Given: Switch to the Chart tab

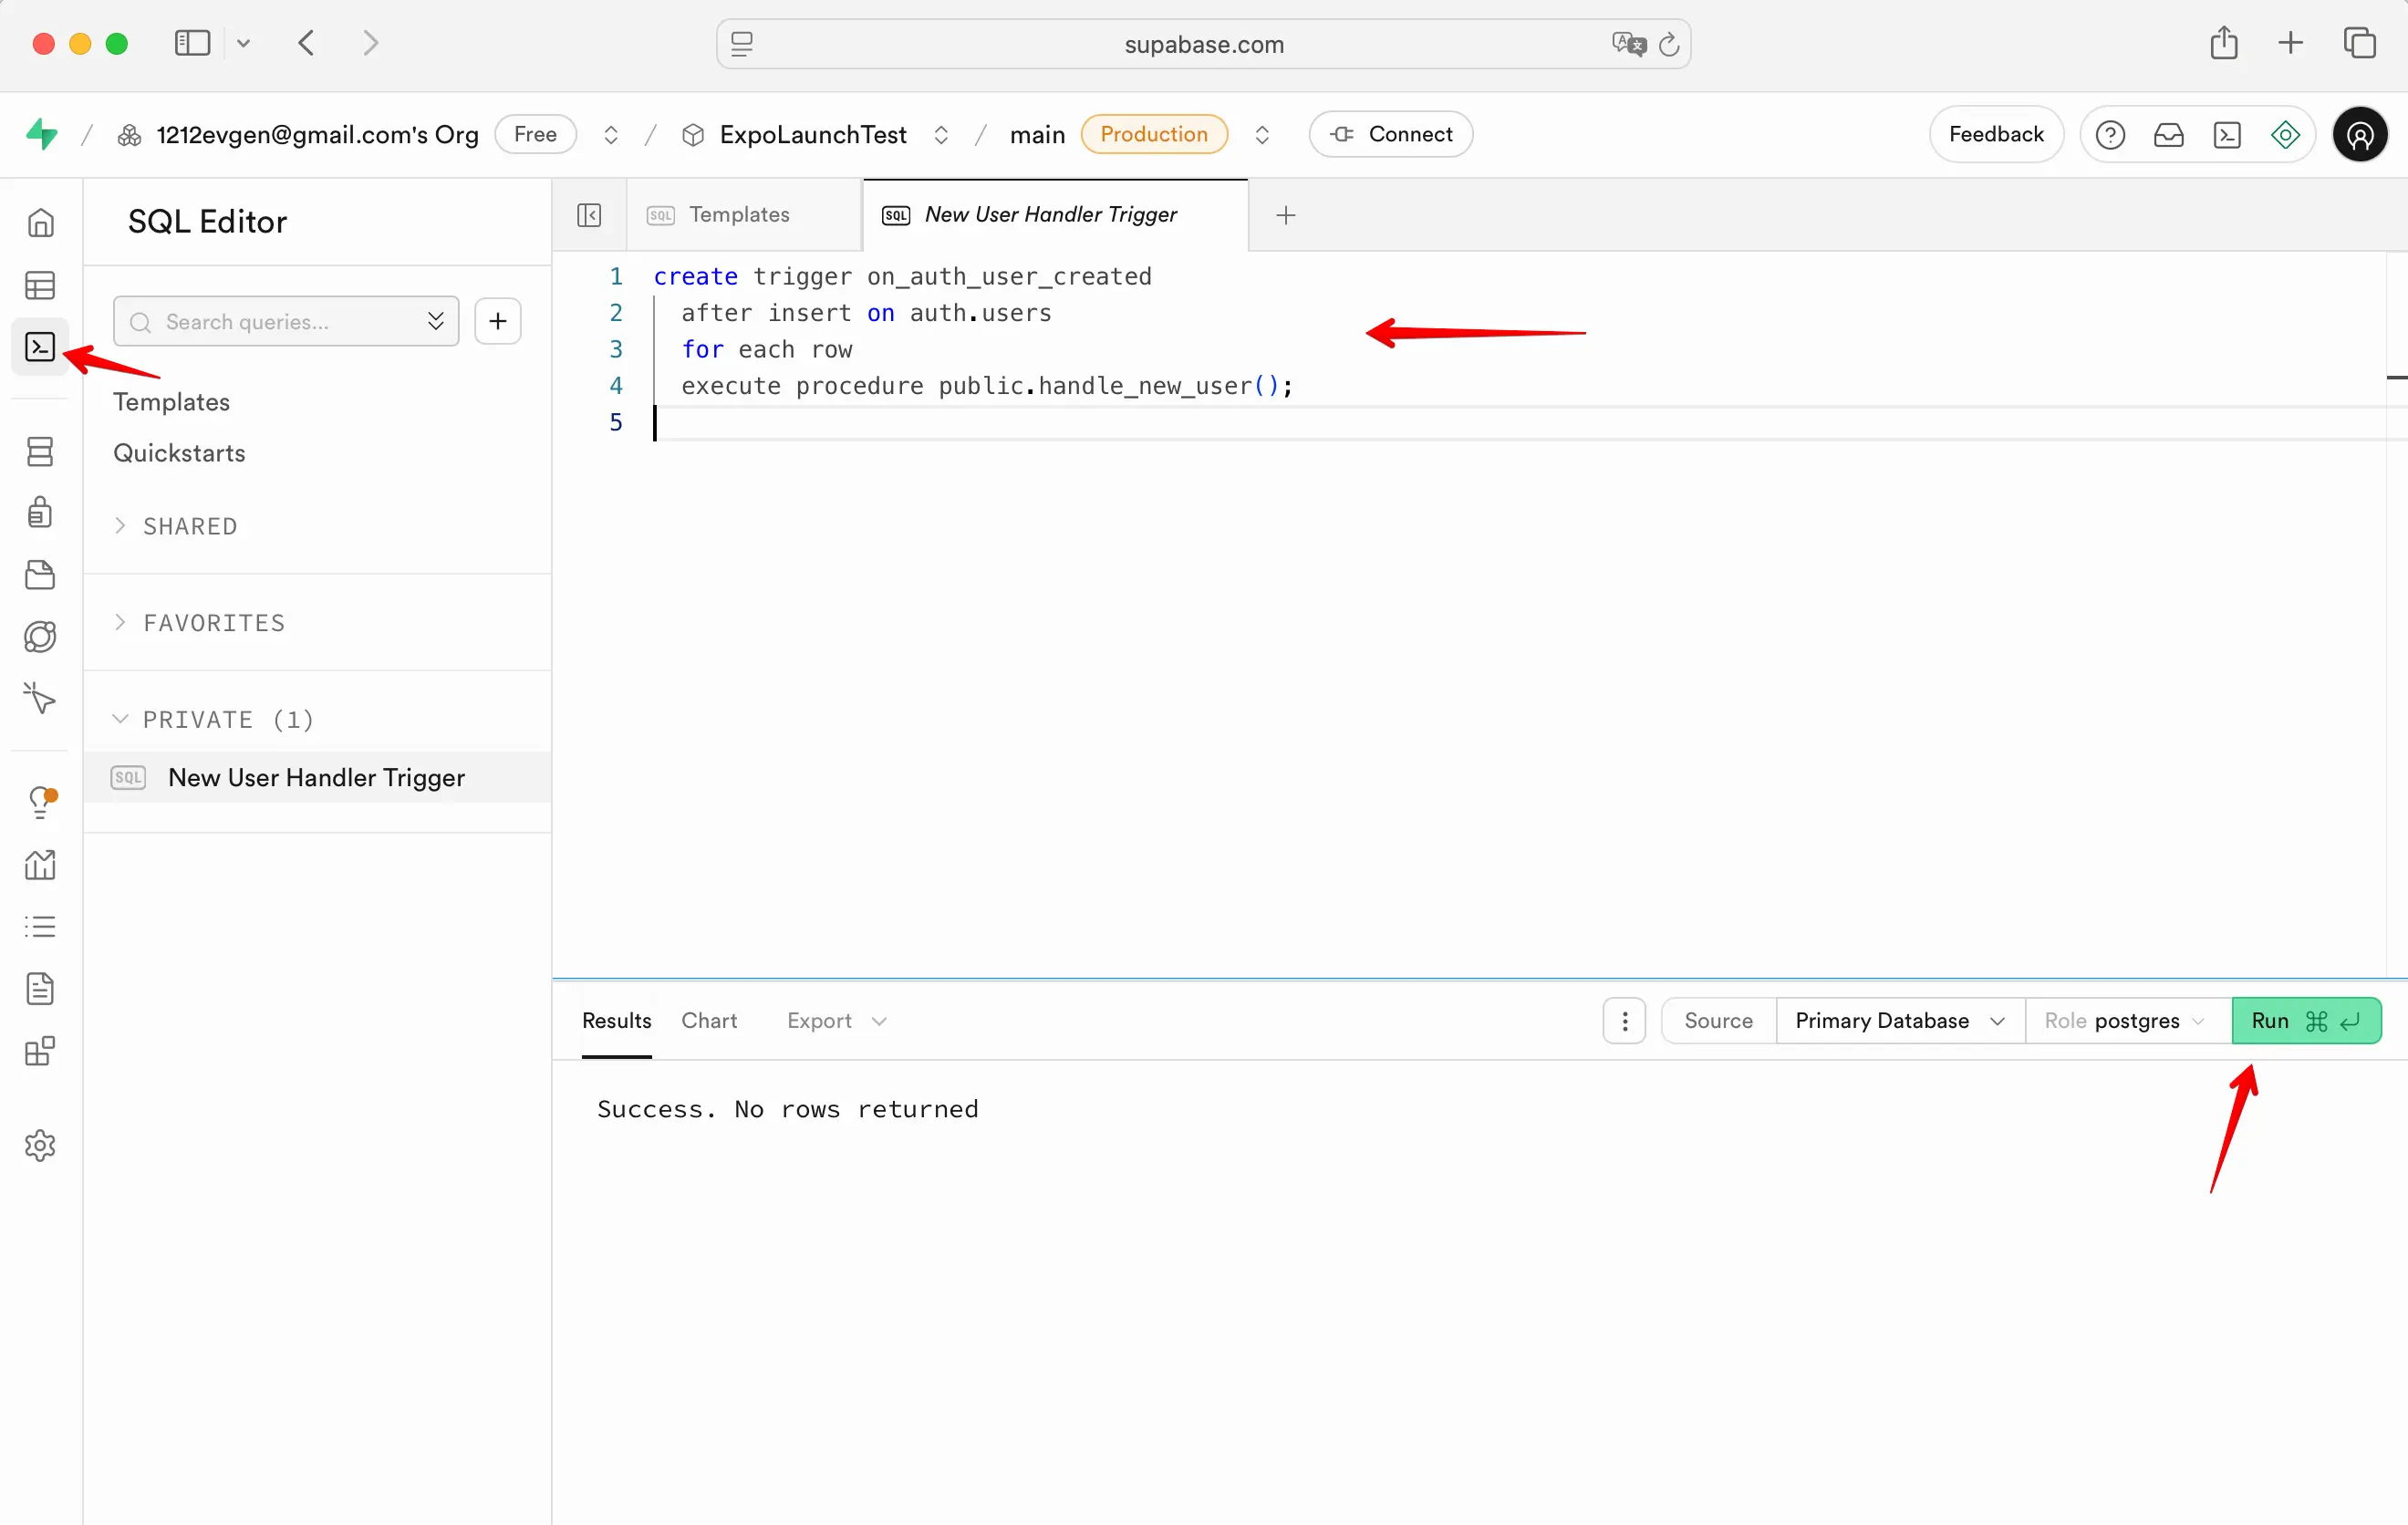Looking at the screenshot, I should click(709, 1021).
